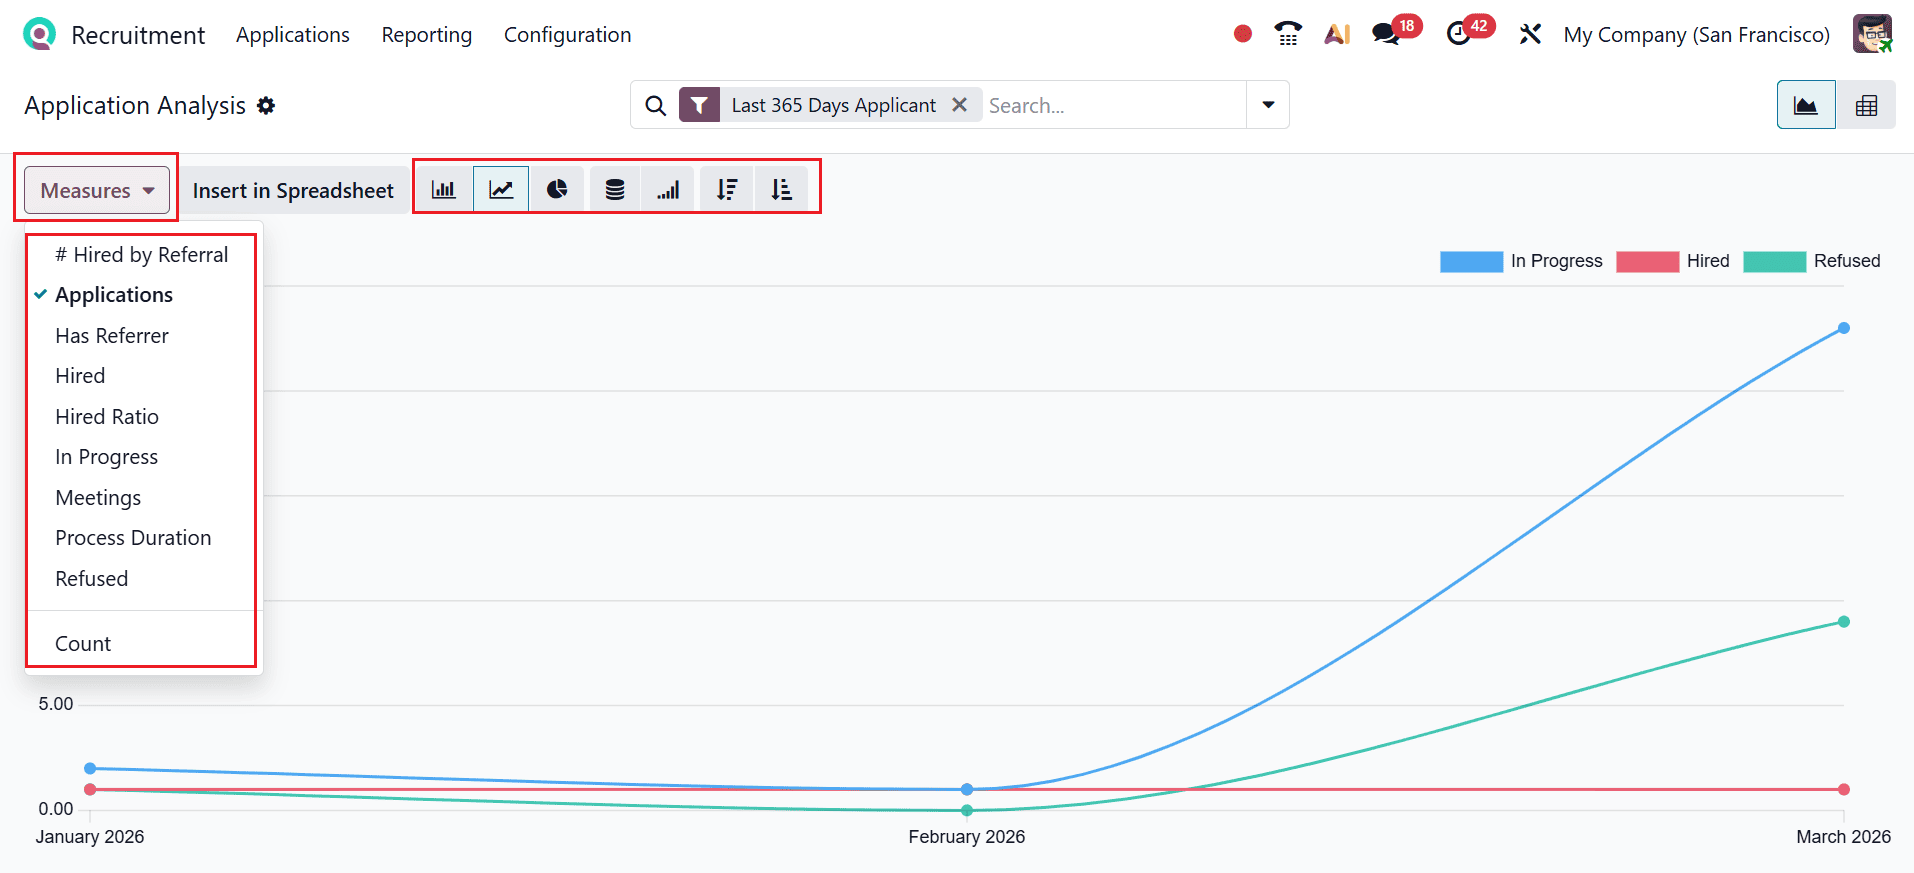Switch to pie chart mode

(557, 189)
